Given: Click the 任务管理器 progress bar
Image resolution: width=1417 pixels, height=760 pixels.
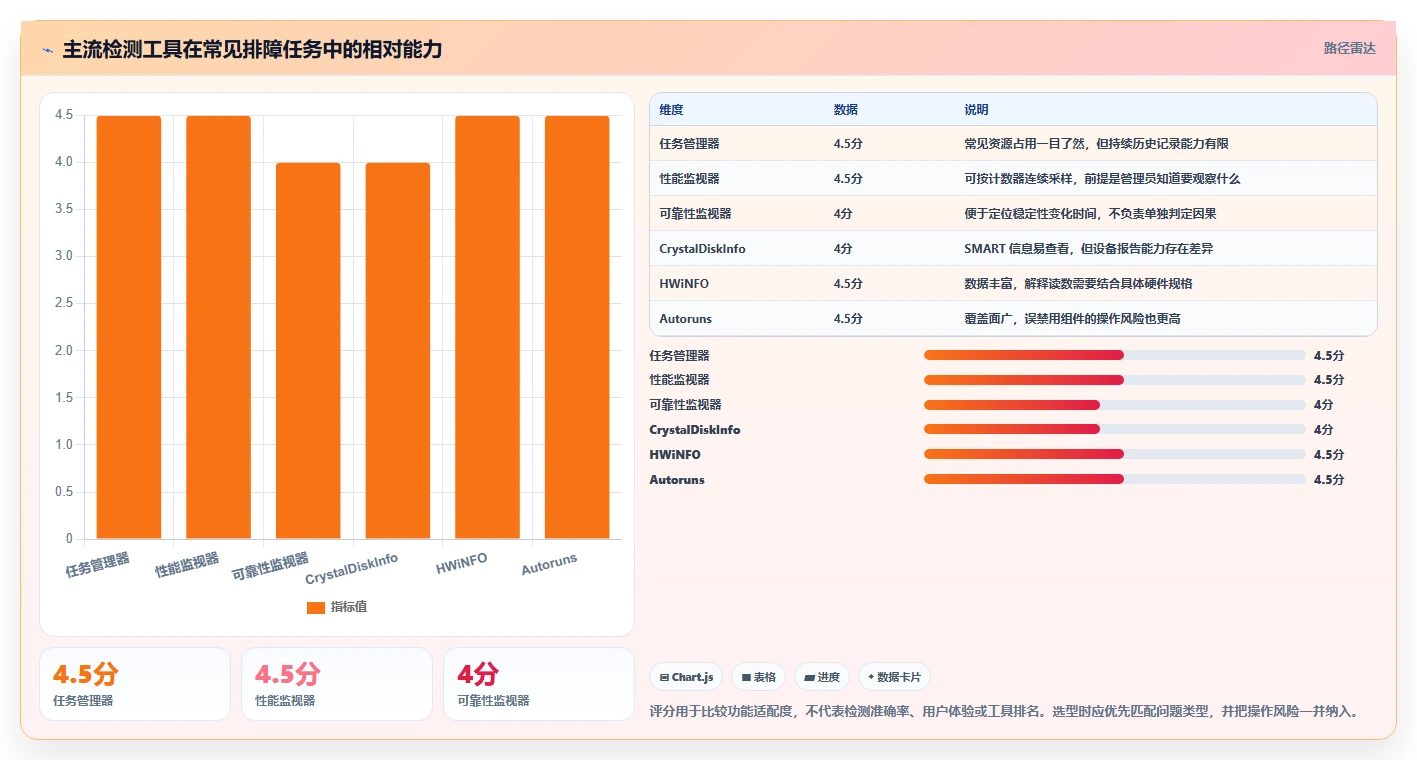Looking at the screenshot, I should (1115, 355).
